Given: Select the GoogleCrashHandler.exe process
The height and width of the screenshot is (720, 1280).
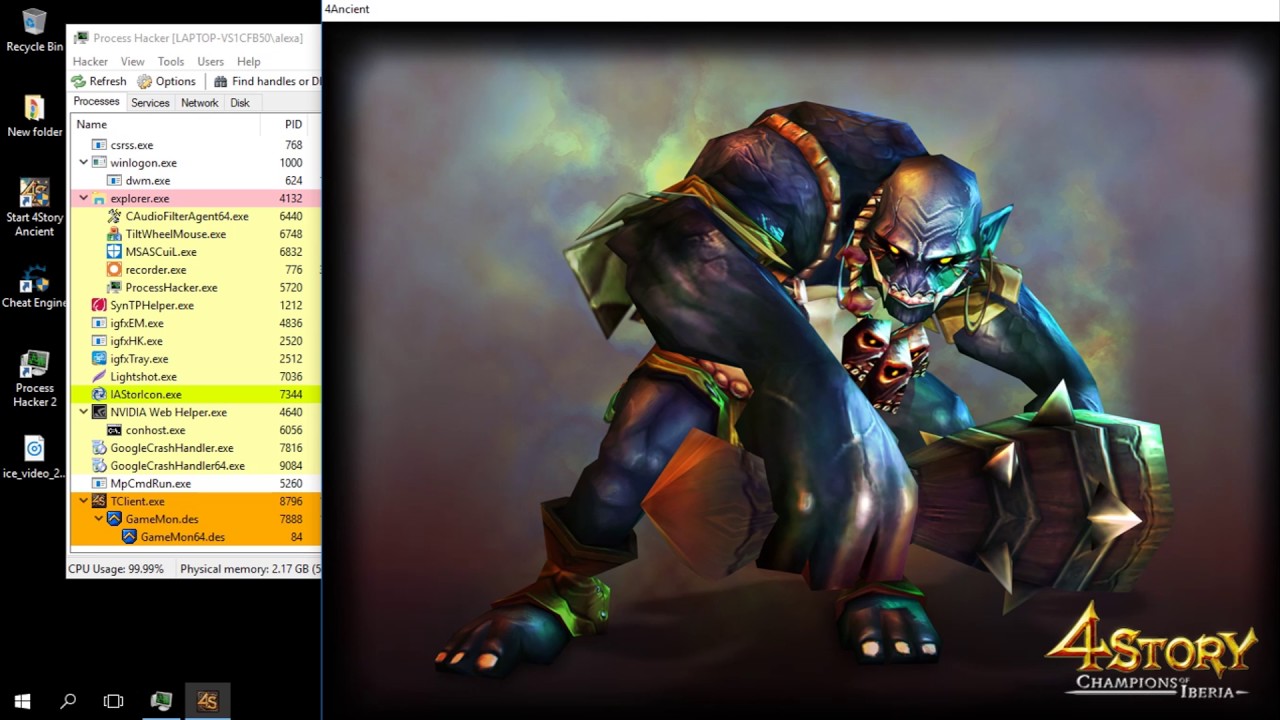Looking at the screenshot, I should (x=196, y=447).
